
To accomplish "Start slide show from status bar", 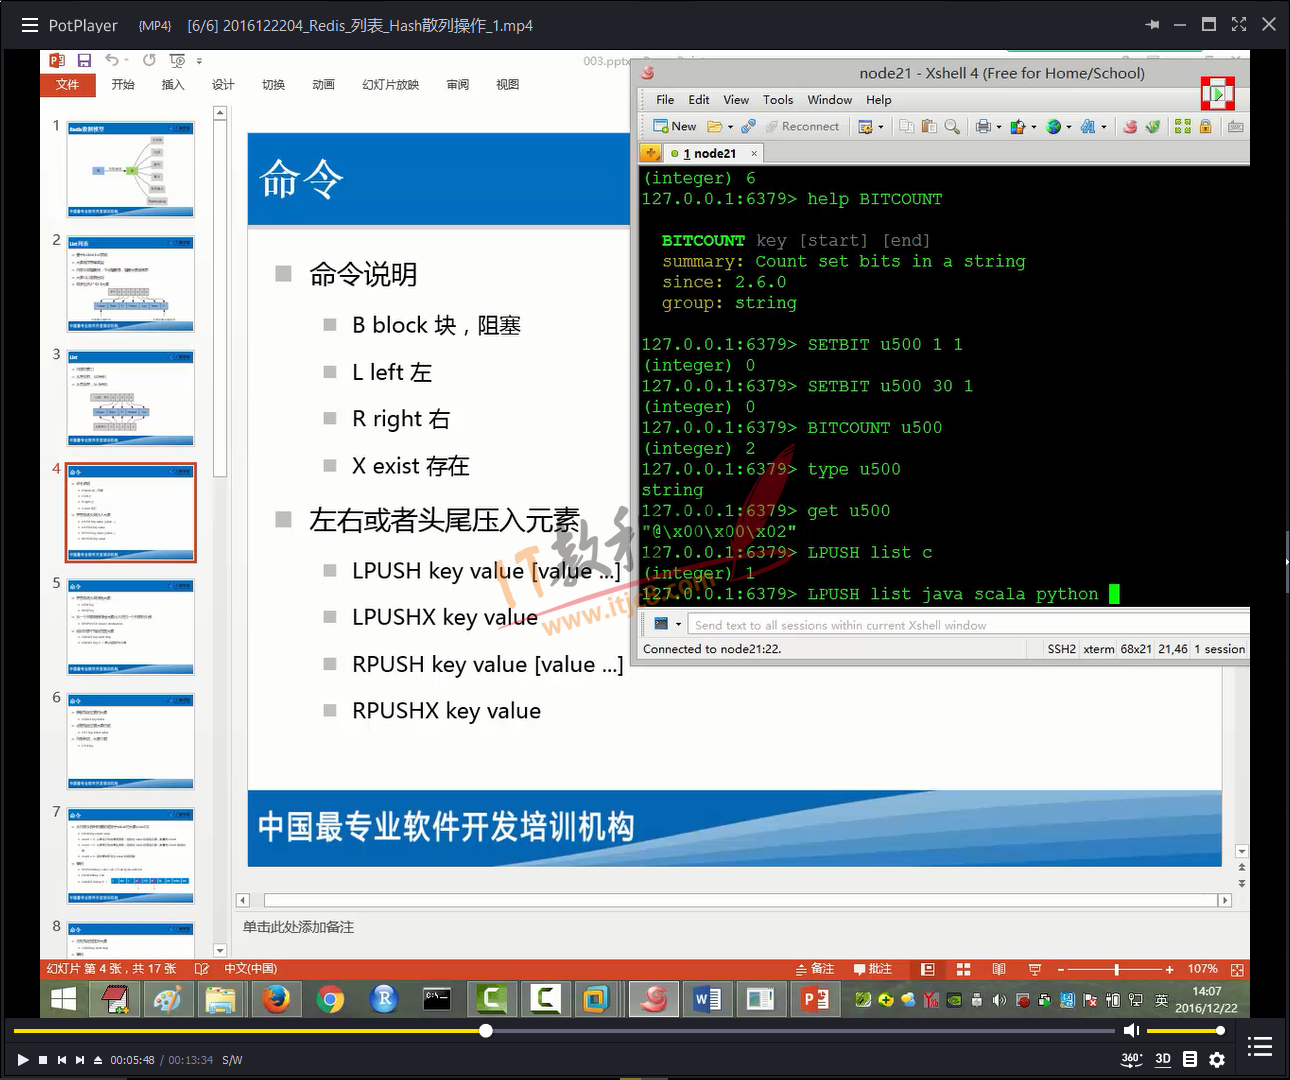I will 1035,969.
